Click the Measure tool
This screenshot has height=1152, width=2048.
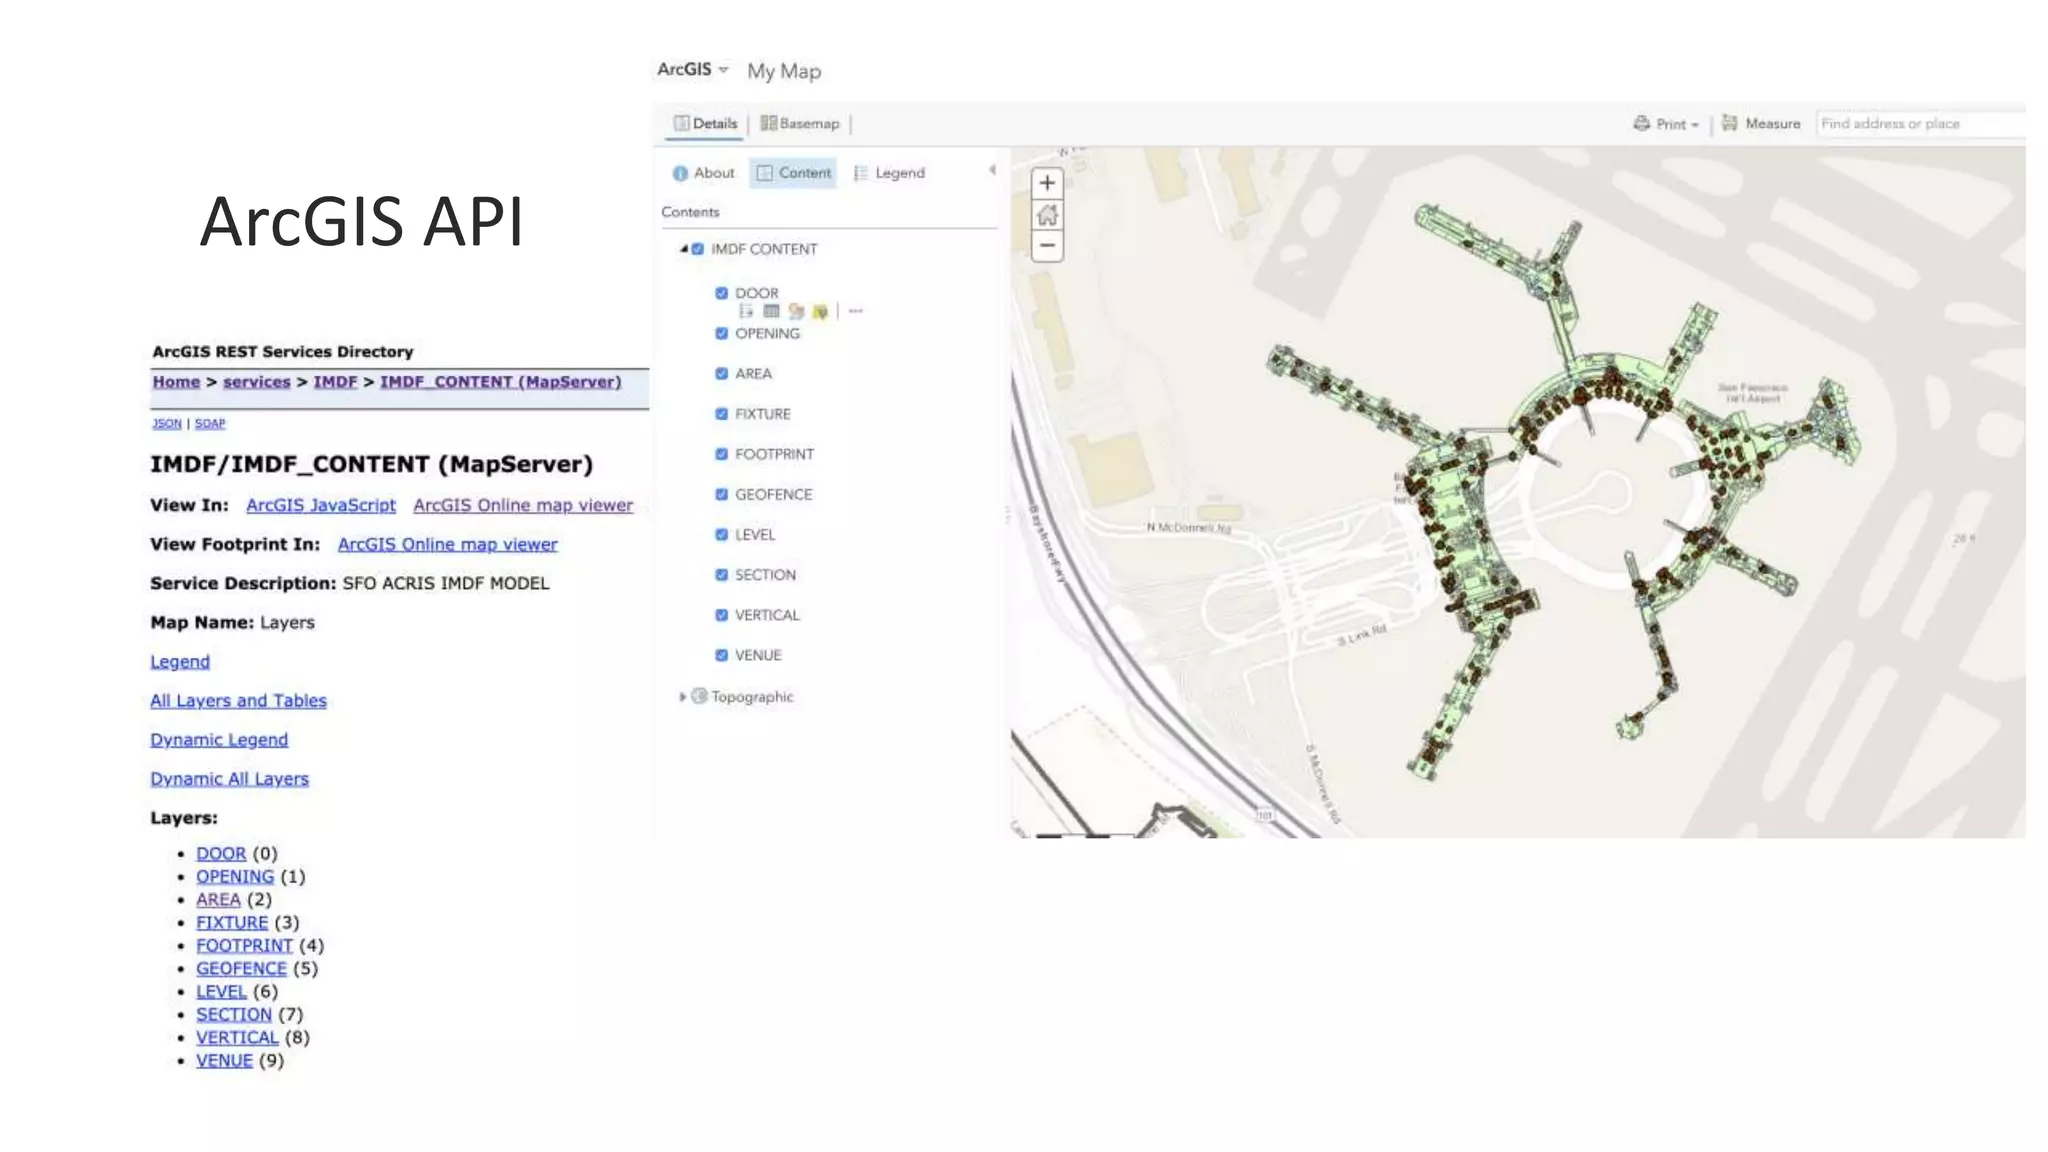[1761, 124]
